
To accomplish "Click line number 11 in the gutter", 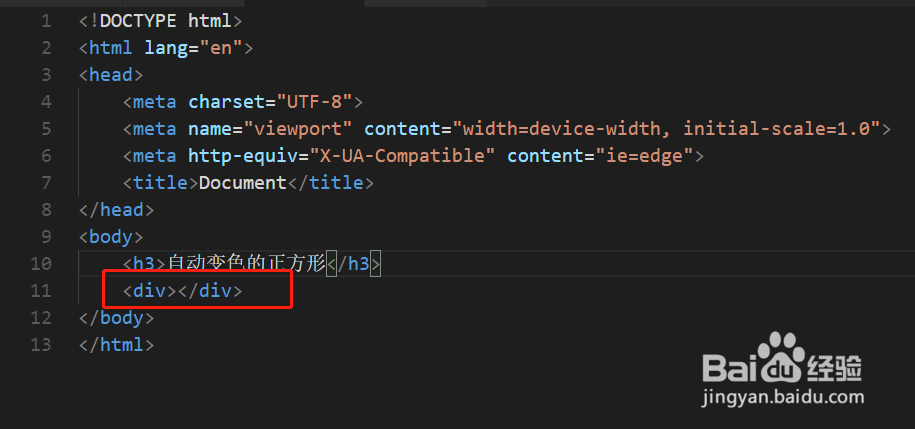I will click(x=41, y=291).
